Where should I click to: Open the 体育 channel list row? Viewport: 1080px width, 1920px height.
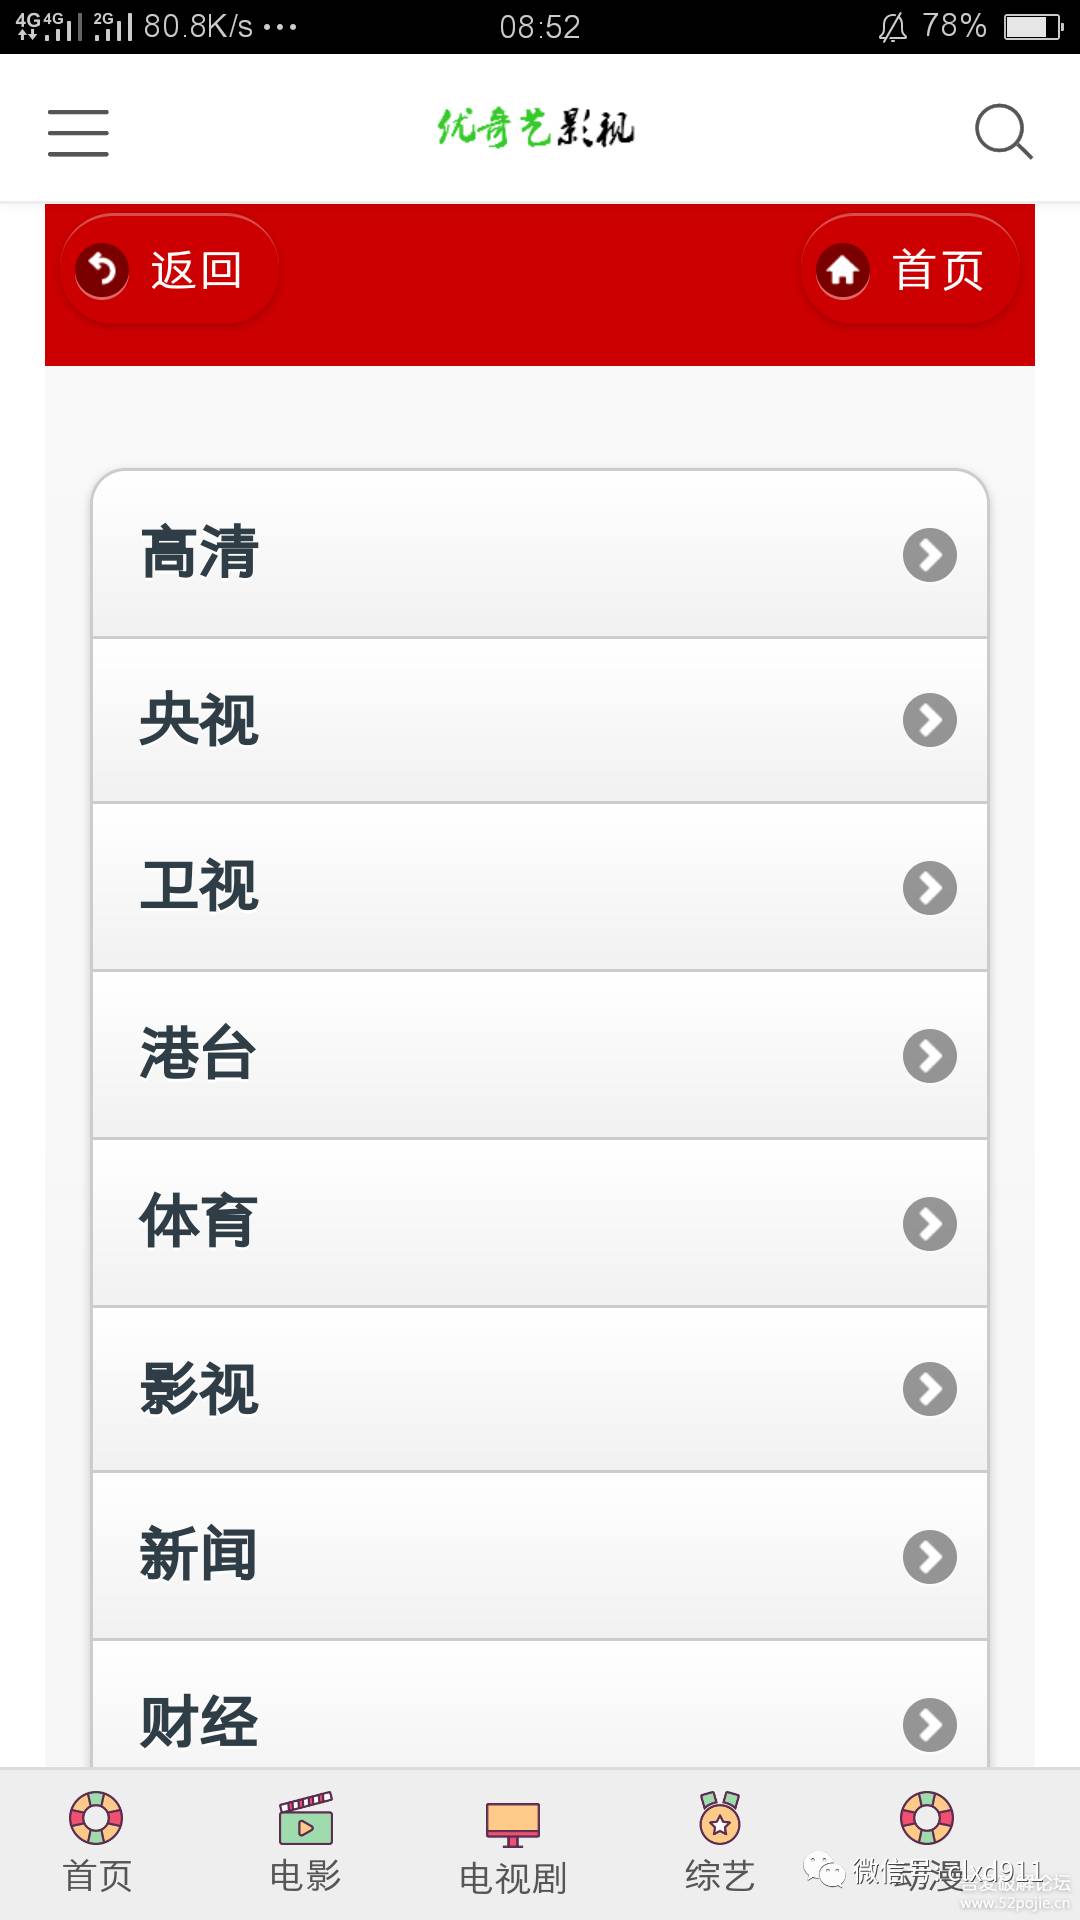pos(540,1223)
